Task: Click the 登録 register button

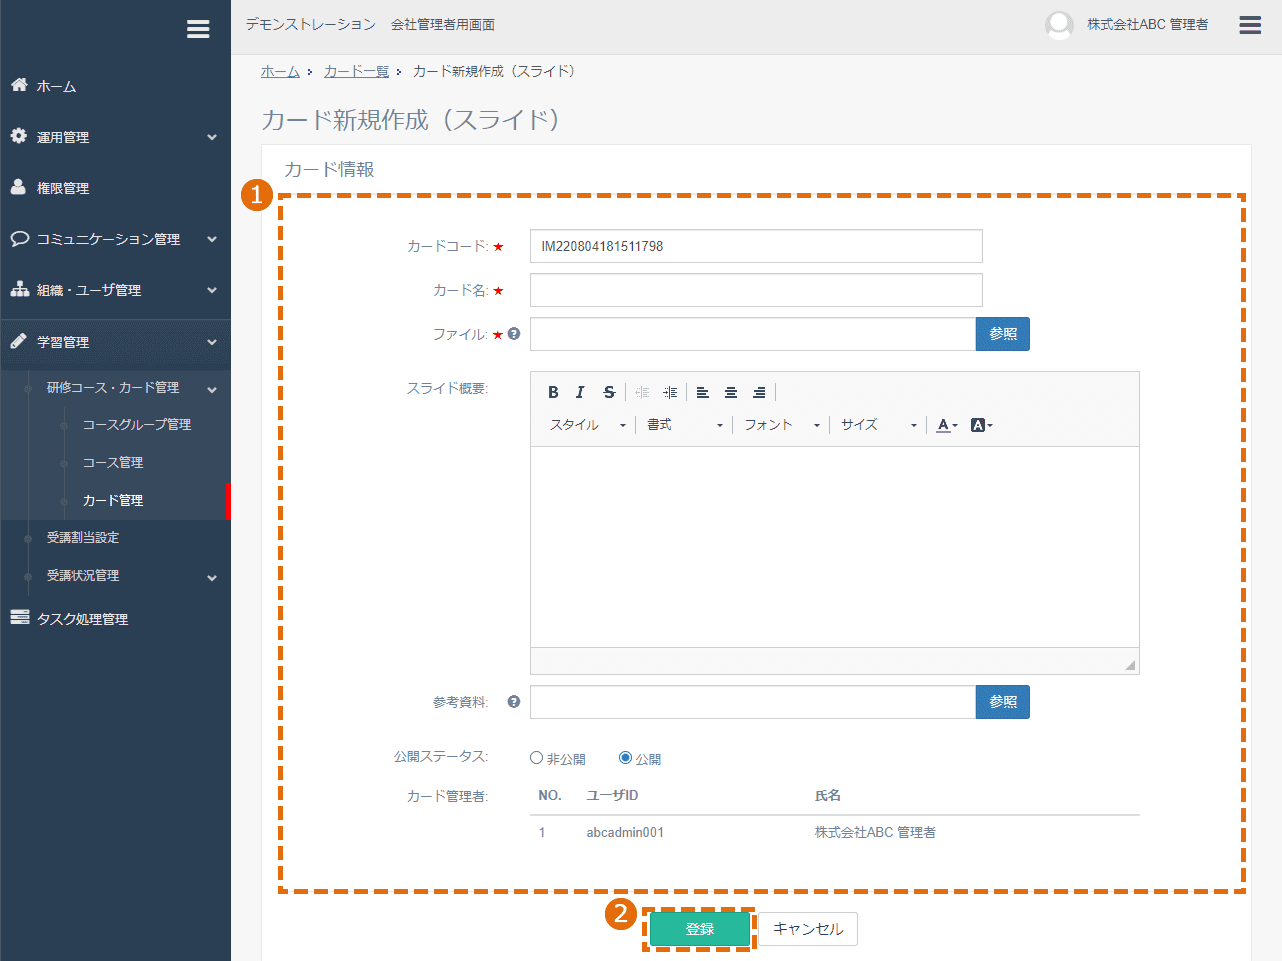Action: [x=700, y=929]
